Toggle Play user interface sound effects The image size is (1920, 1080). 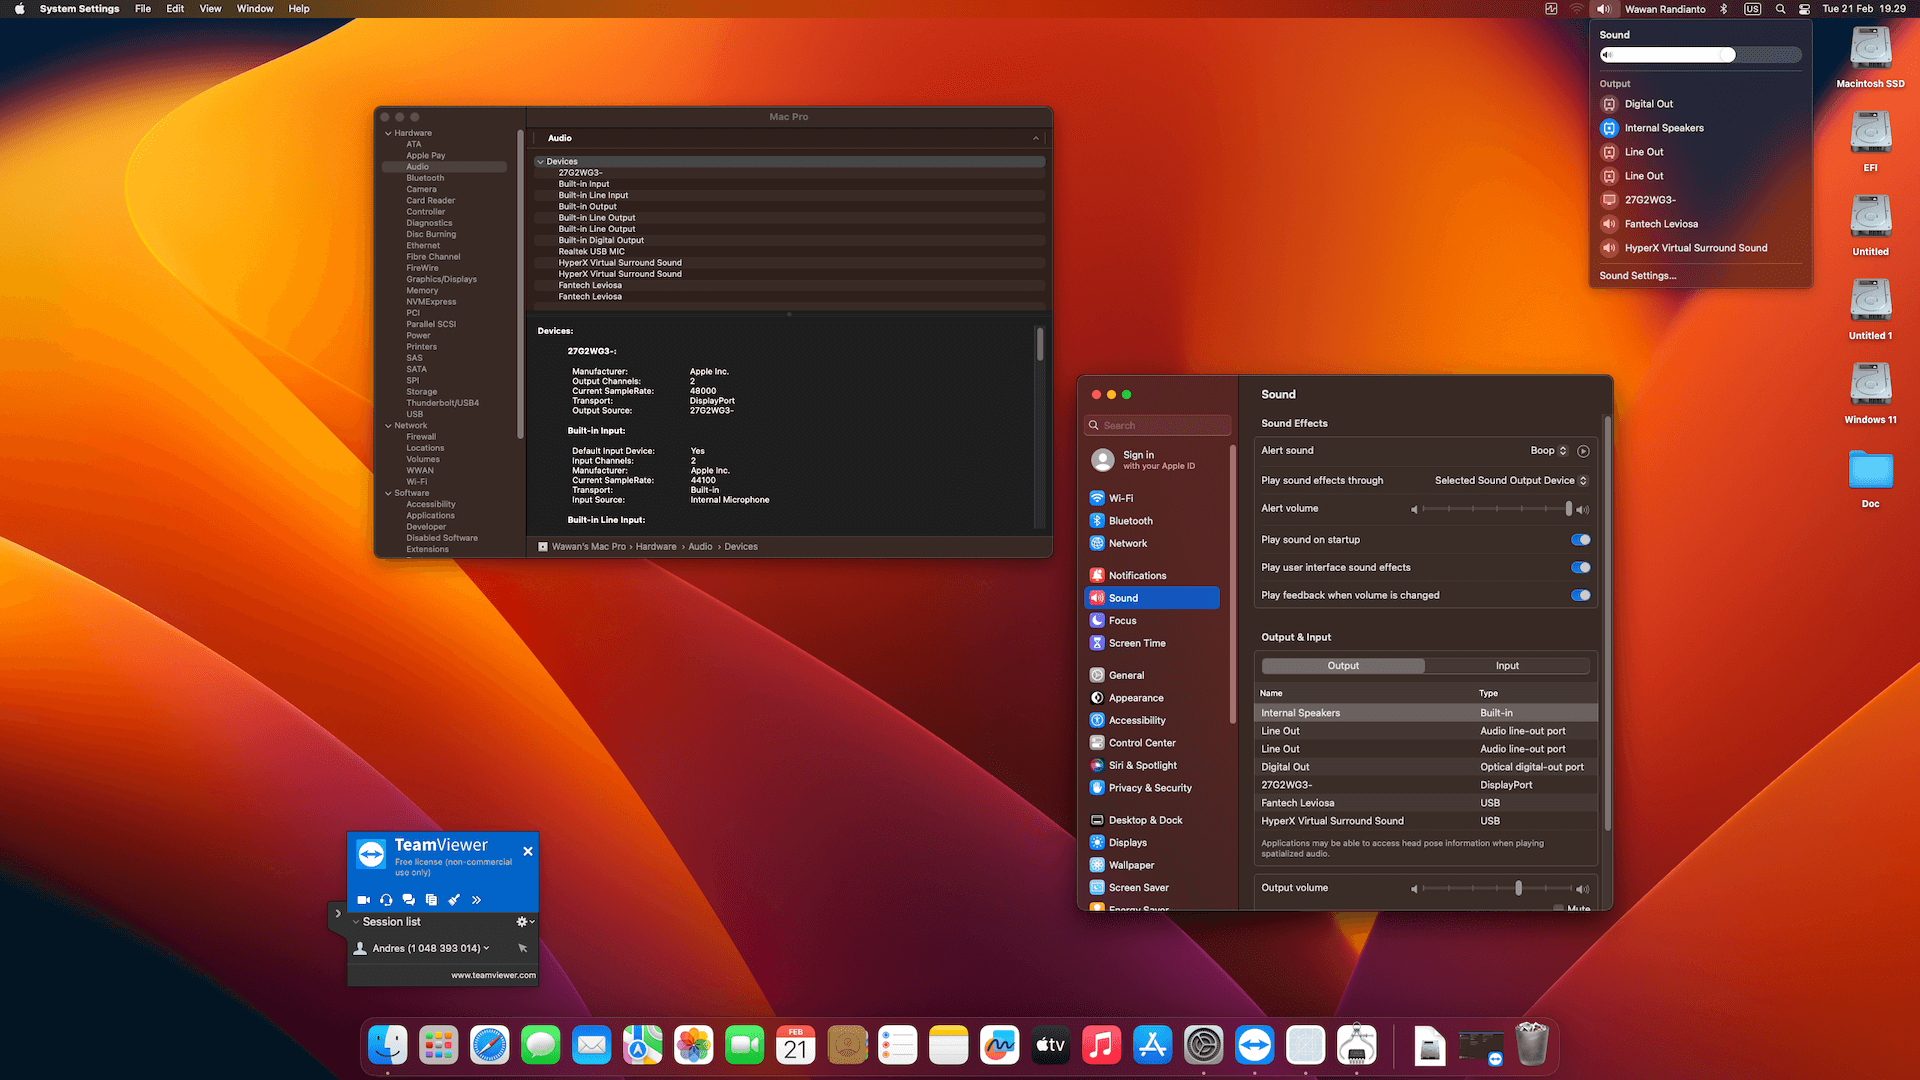(1580, 568)
